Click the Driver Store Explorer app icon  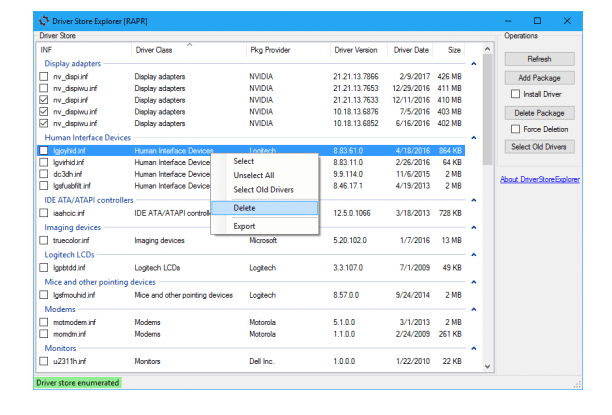[44, 21]
